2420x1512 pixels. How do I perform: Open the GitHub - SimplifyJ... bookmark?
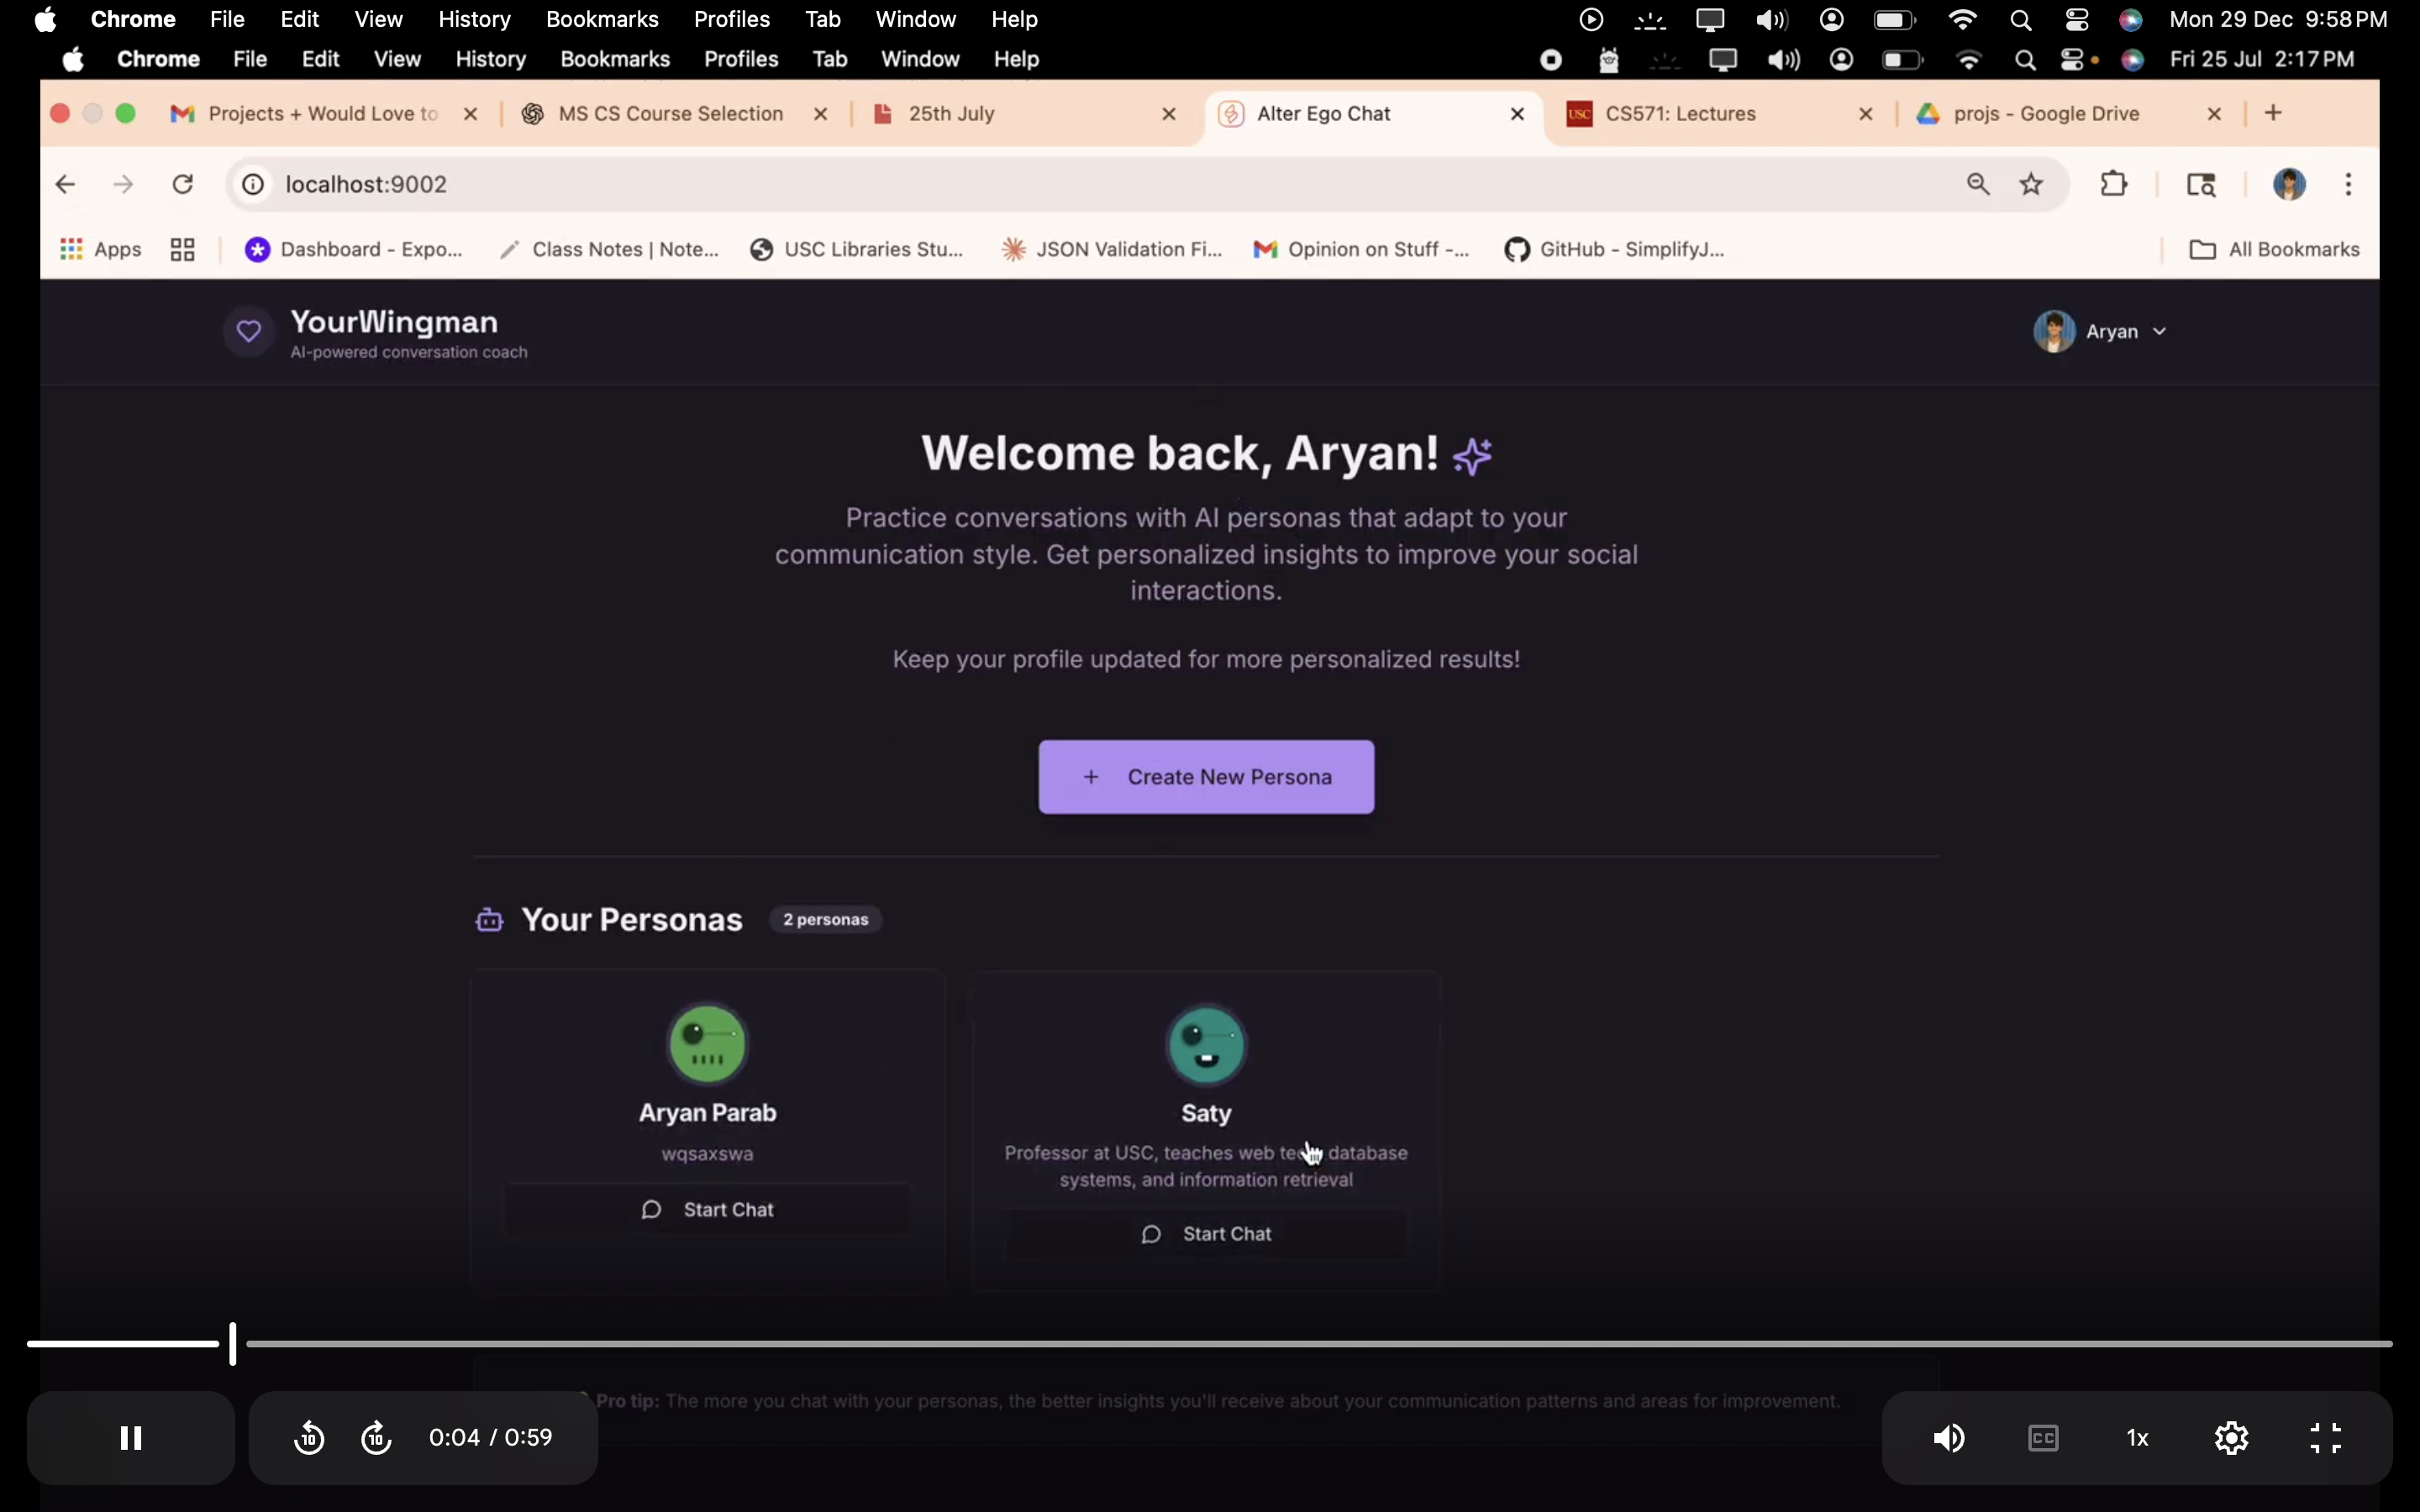[x=1615, y=249]
